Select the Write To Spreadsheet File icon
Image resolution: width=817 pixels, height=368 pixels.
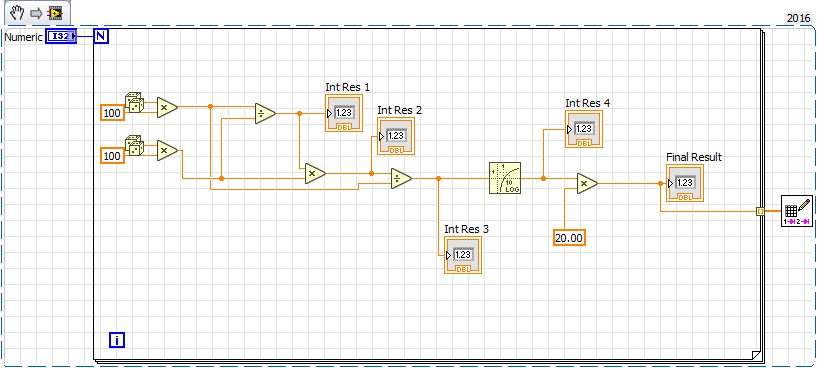point(797,211)
